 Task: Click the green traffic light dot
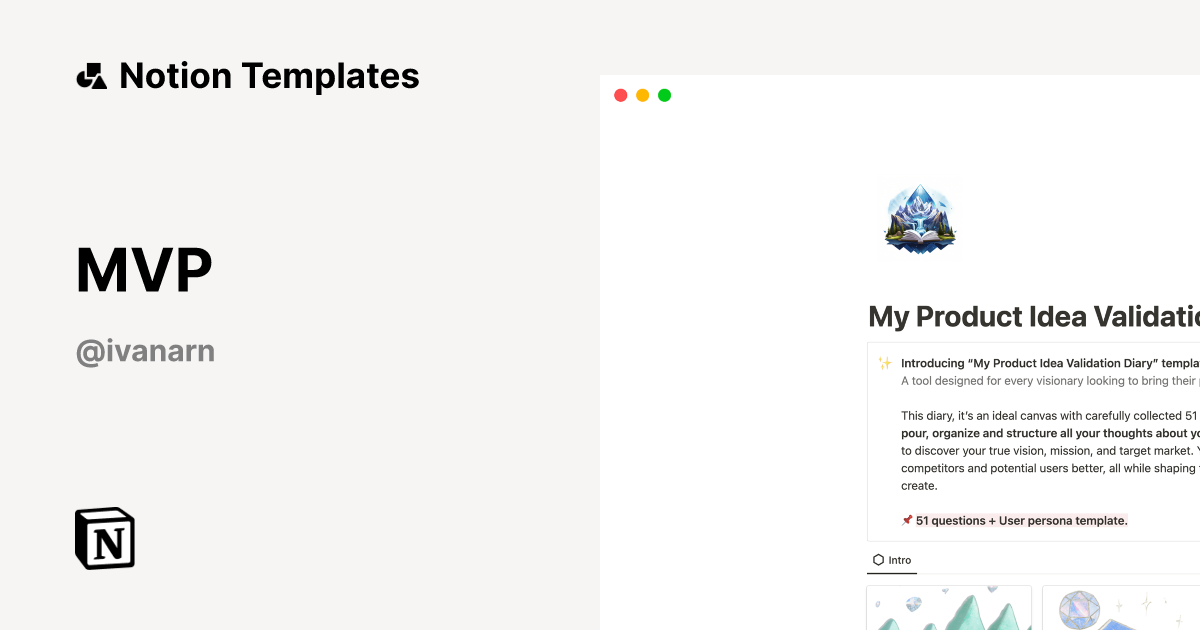click(664, 95)
